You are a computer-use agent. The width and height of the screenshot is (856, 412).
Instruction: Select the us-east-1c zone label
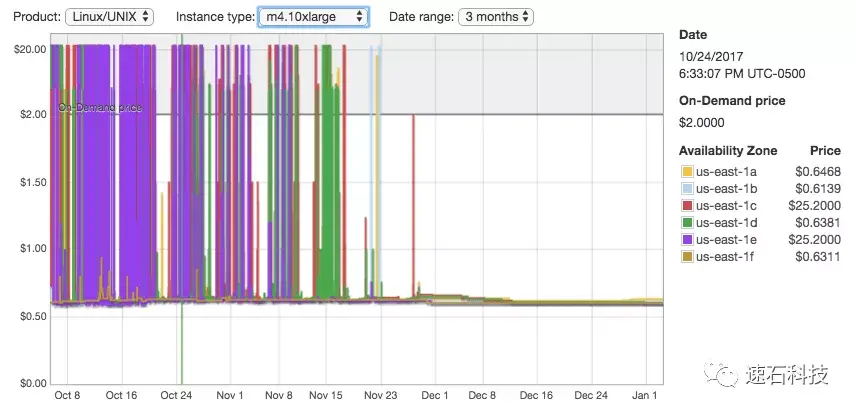coord(726,206)
